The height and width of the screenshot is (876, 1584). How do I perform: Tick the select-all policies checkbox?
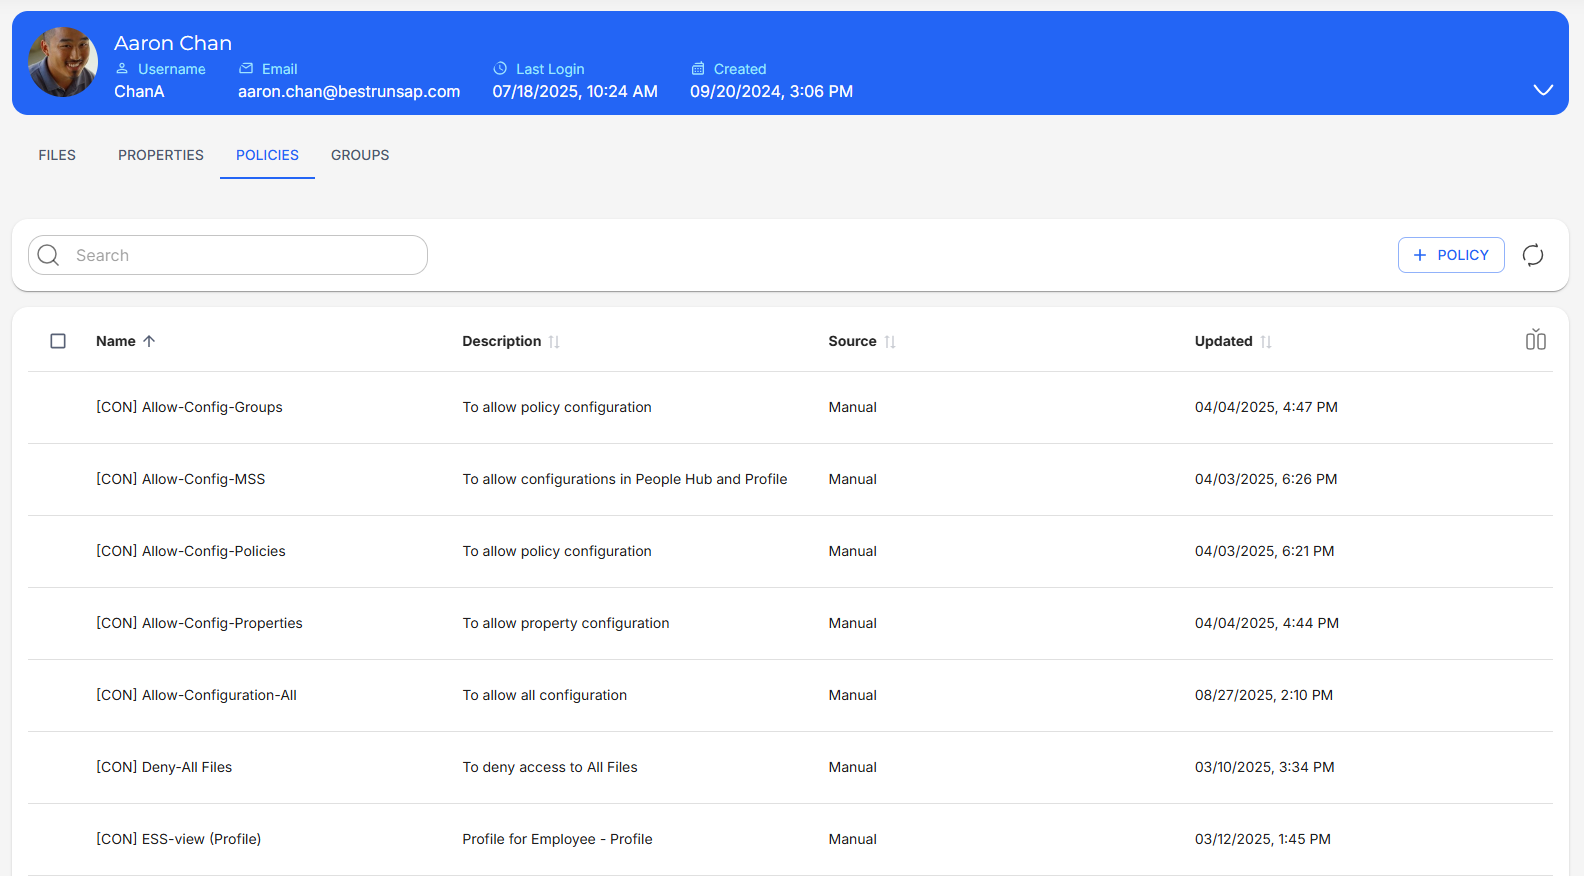click(x=58, y=341)
